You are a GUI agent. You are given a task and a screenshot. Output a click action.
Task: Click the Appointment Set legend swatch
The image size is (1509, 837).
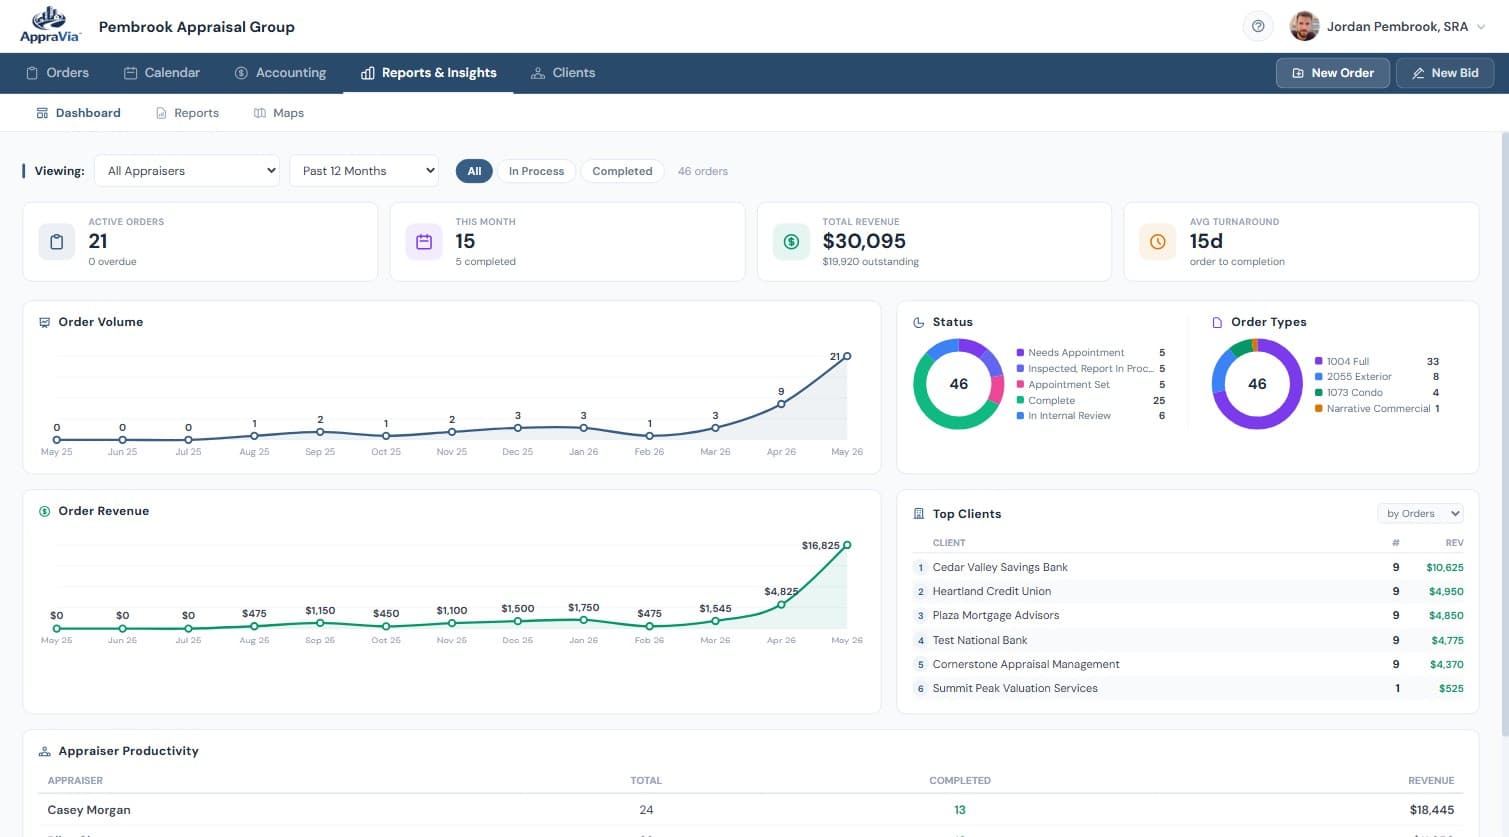(x=1020, y=384)
